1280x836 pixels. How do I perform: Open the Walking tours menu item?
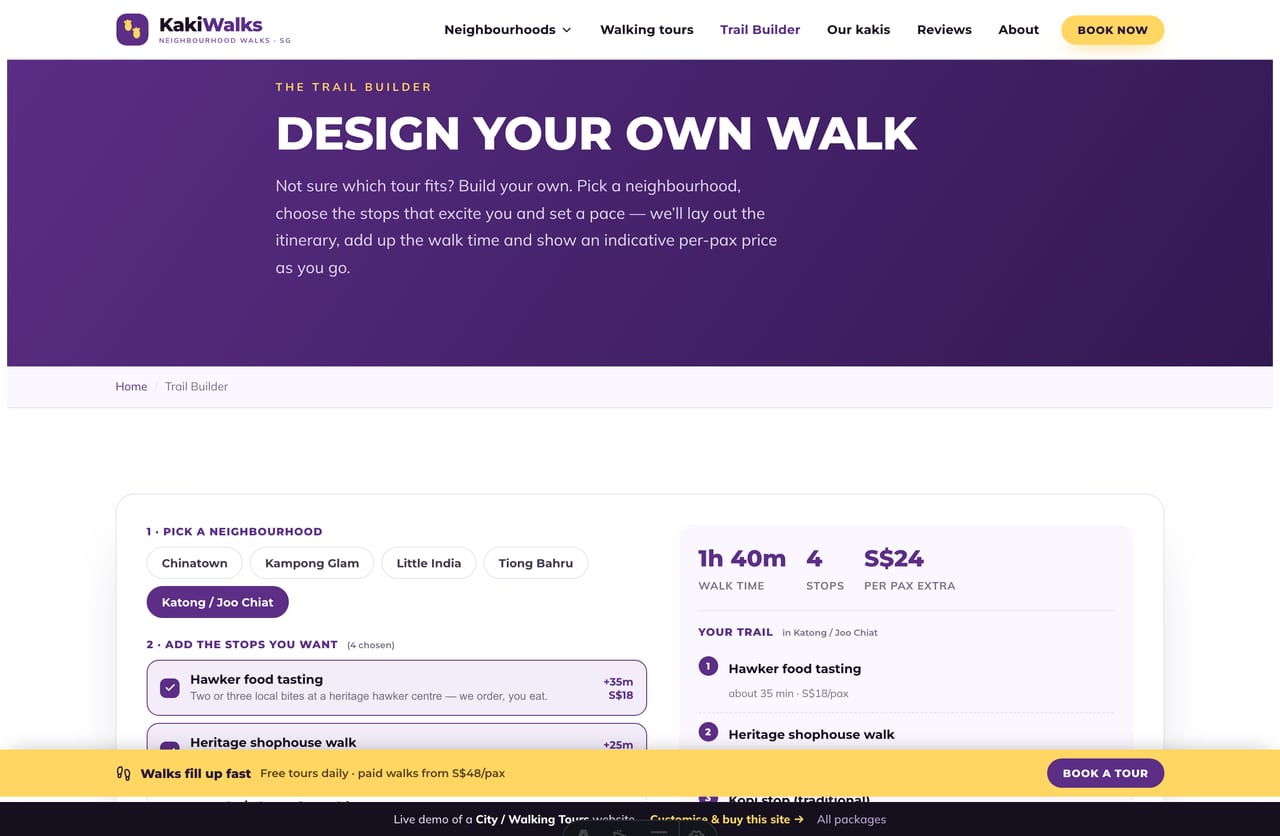click(647, 30)
